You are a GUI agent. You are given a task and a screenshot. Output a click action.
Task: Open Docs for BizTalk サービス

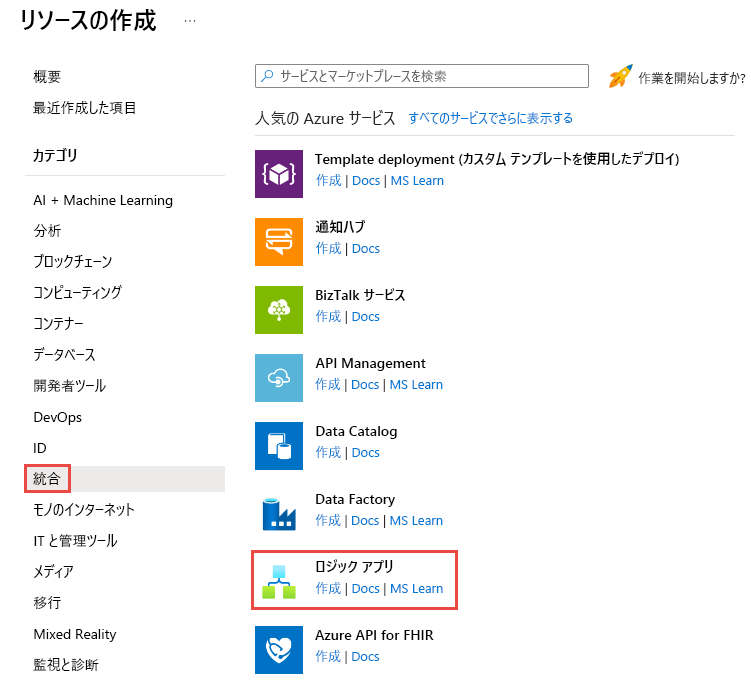[x=365, y=317]
